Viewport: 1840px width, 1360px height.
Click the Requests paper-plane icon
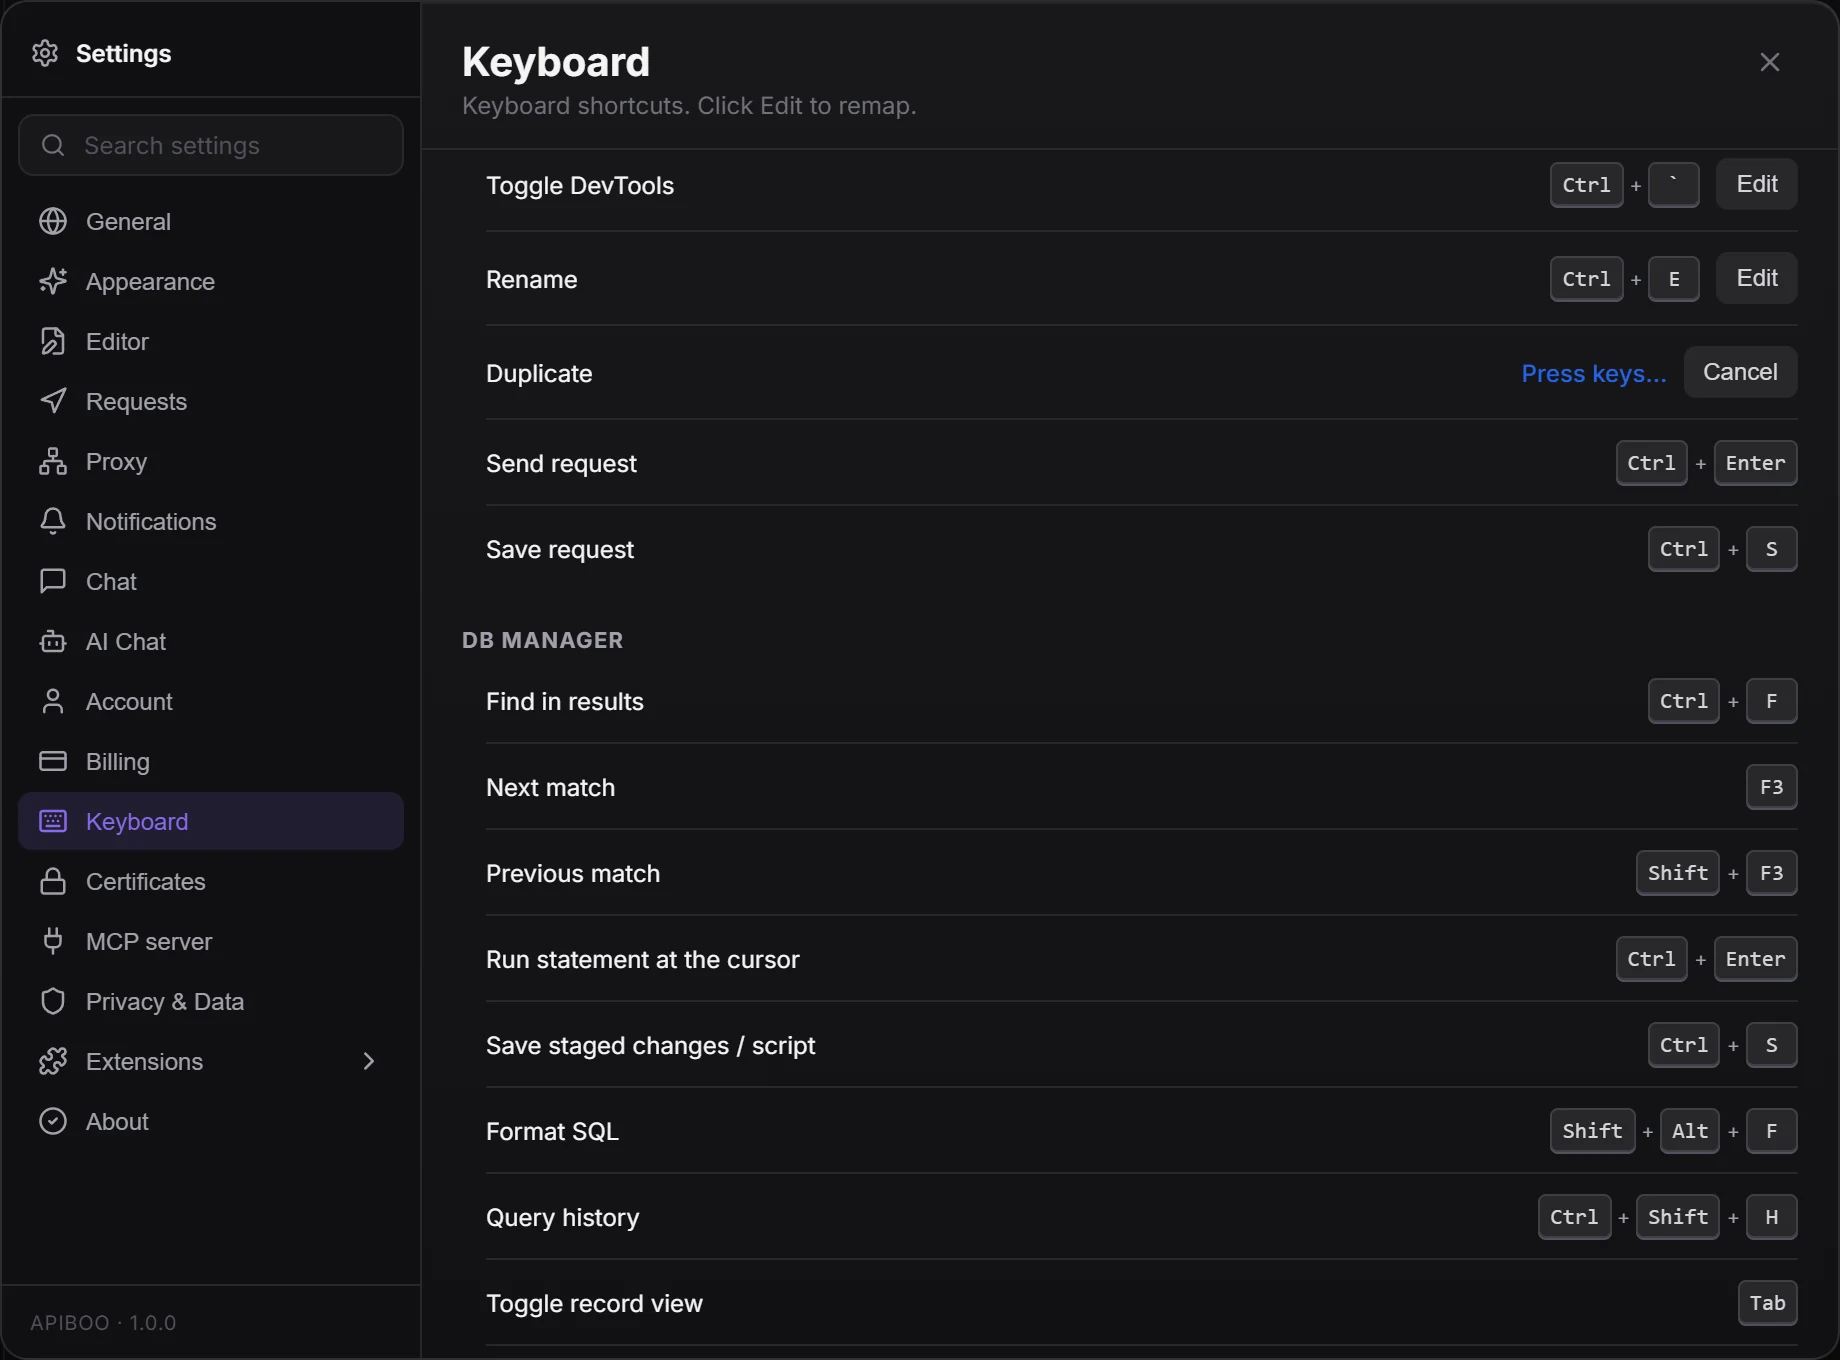coord(53,401)
